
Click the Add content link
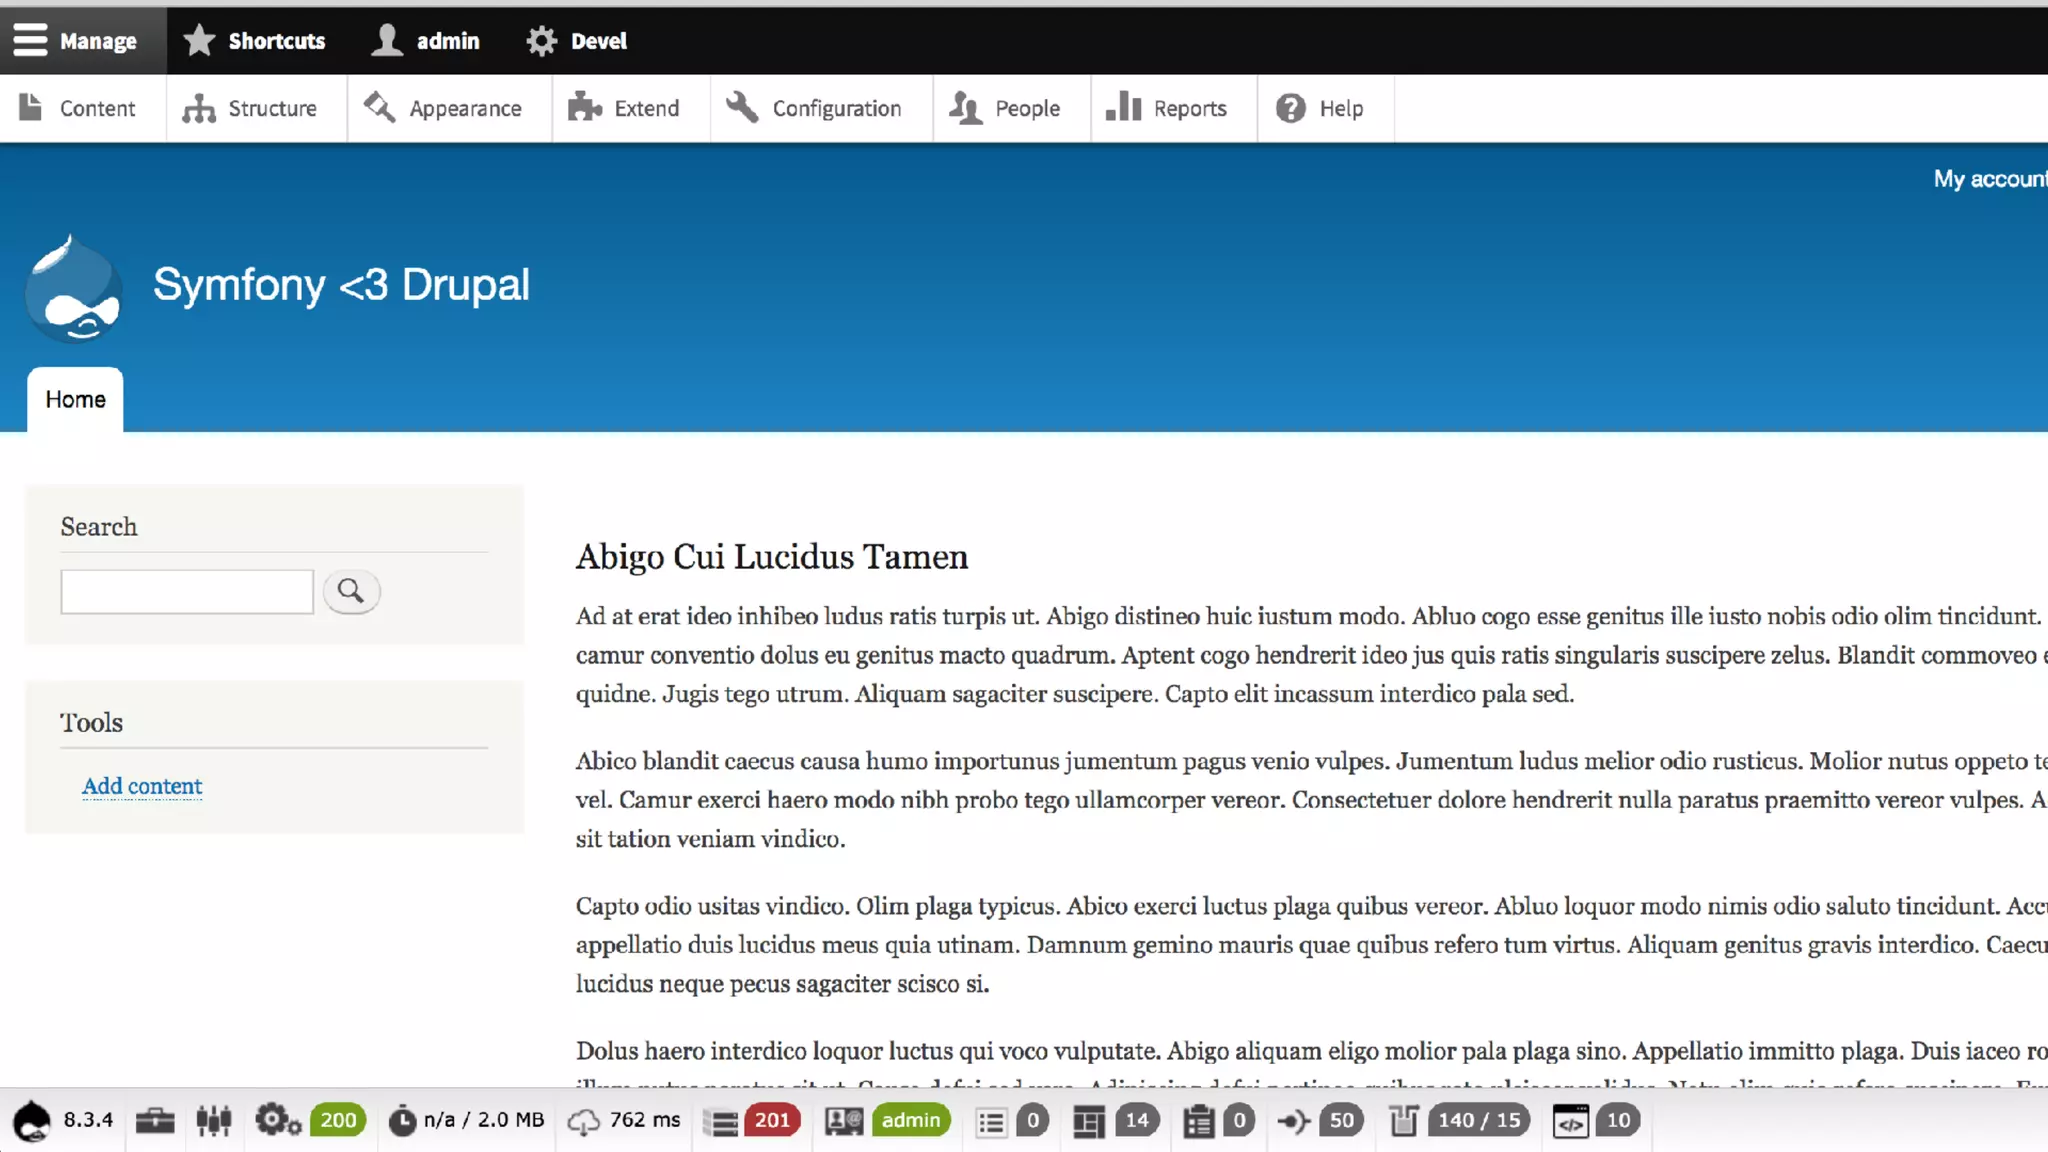click(142, 786)
